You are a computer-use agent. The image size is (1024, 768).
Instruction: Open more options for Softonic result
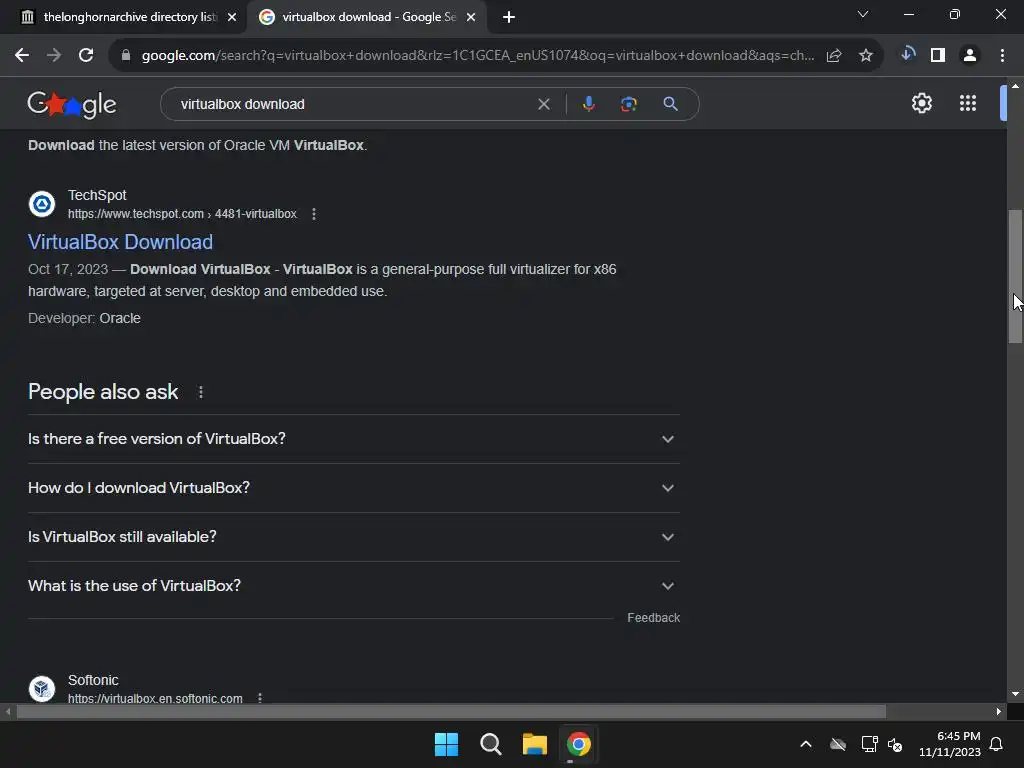[260, 697]
